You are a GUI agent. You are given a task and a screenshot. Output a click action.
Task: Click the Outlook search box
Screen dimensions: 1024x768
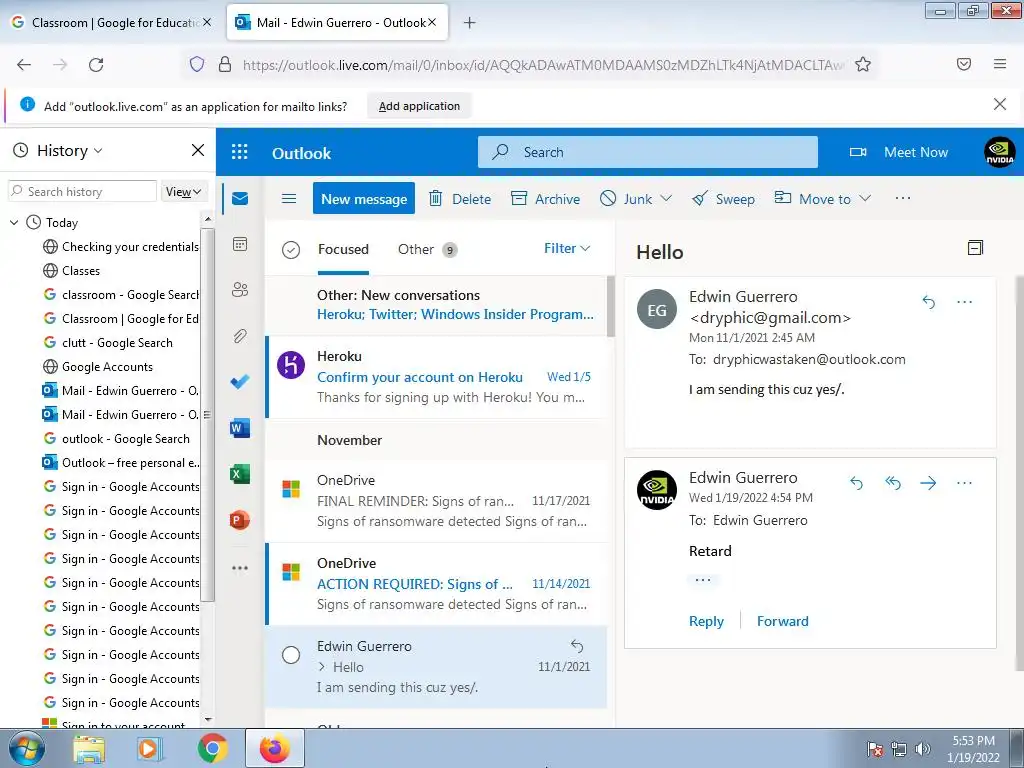click(647, 152)
